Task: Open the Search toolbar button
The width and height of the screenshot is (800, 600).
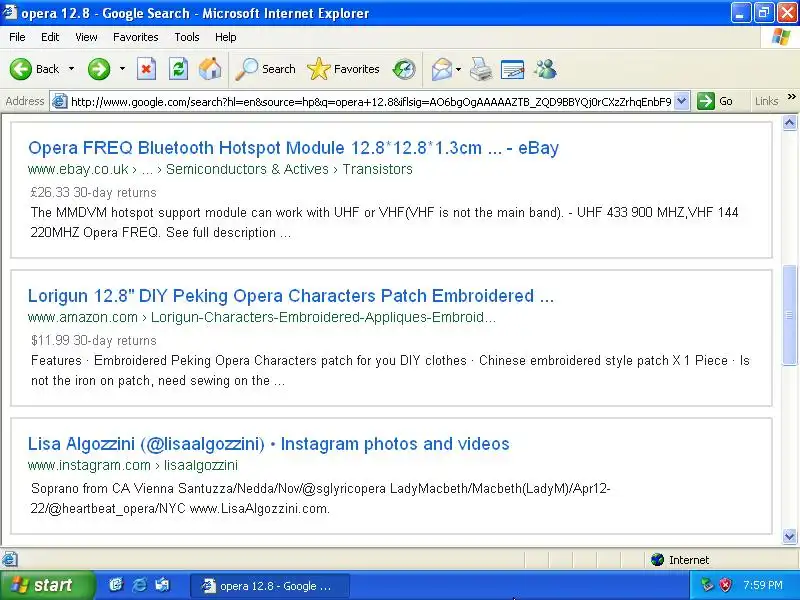Action: click(x=265, y=69)
